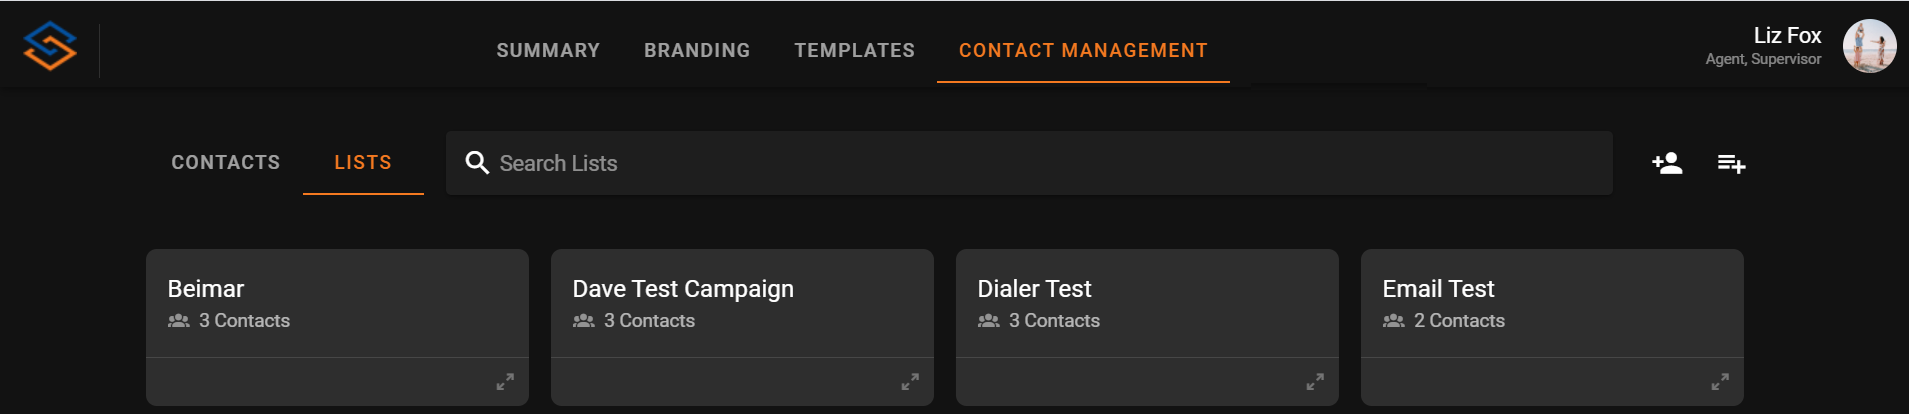Expand the Dave Test Campaign card
The image size is (1909, 414).
(x=910, y=382)
